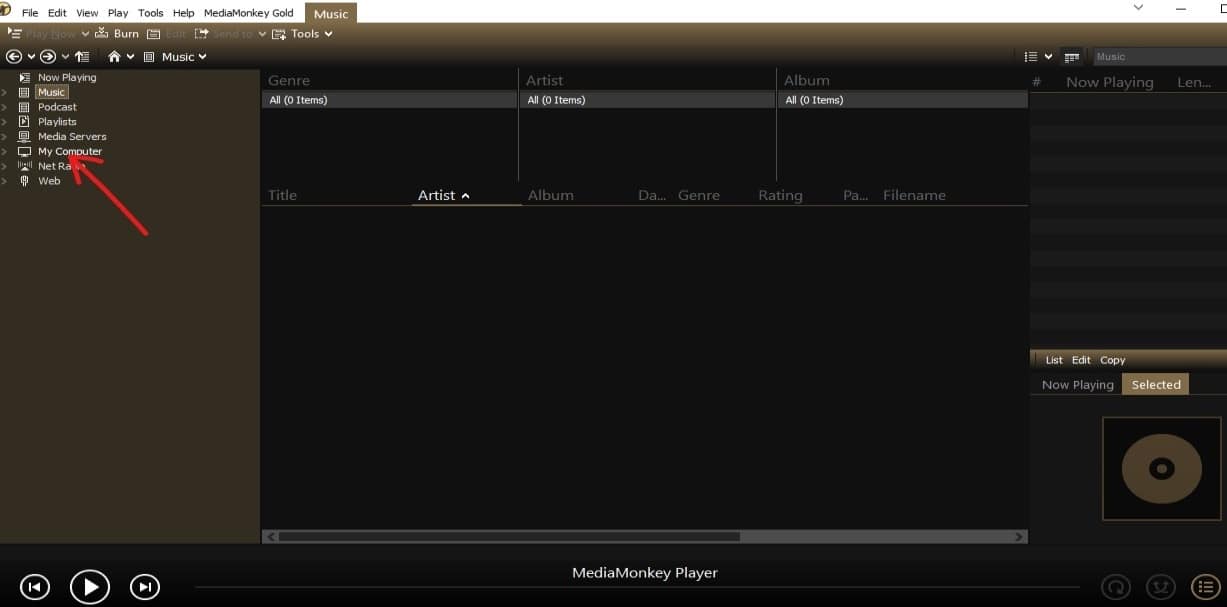Expand the My Computer tree node
This screenshot has width=1227, height=607.
[x=4, y=152]
